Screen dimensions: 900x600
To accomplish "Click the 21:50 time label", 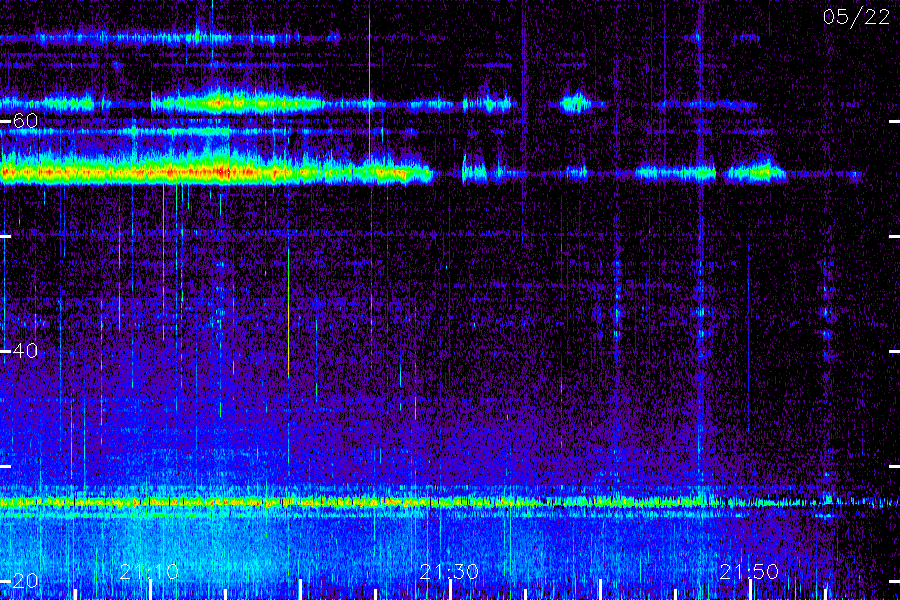I will point(749,571).
